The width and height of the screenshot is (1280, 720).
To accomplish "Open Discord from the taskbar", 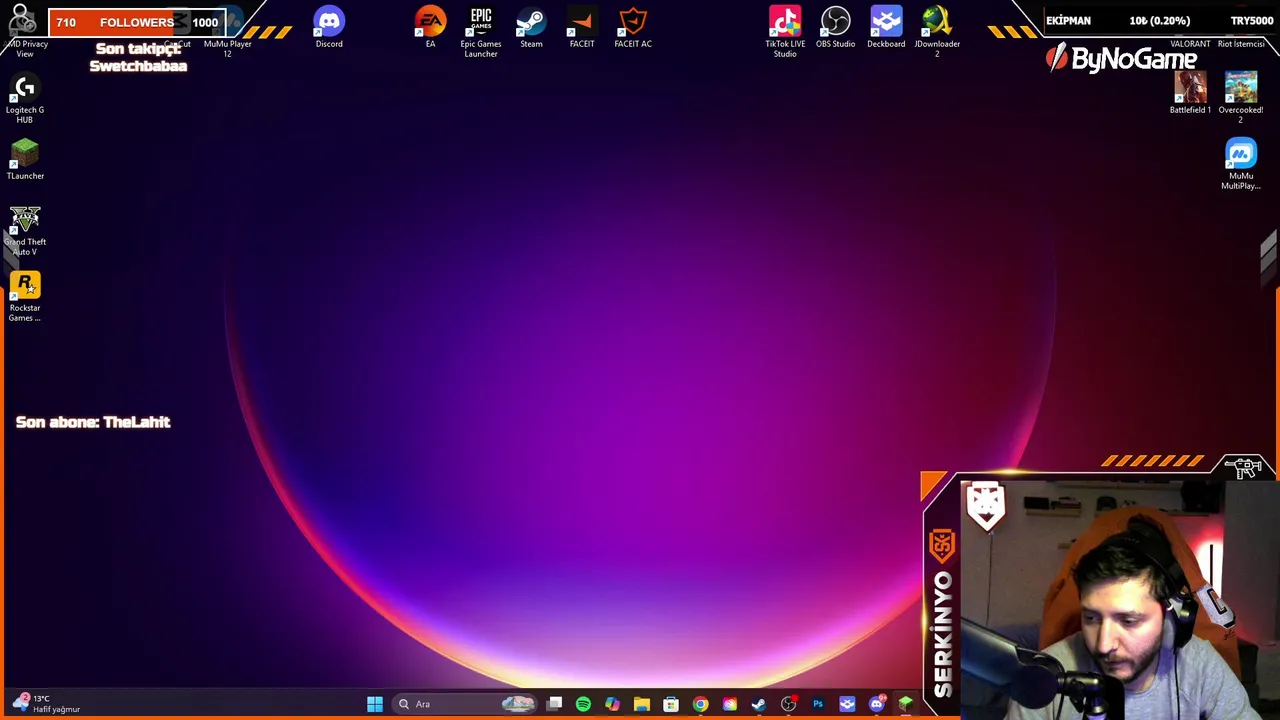I will click(877, 704).
